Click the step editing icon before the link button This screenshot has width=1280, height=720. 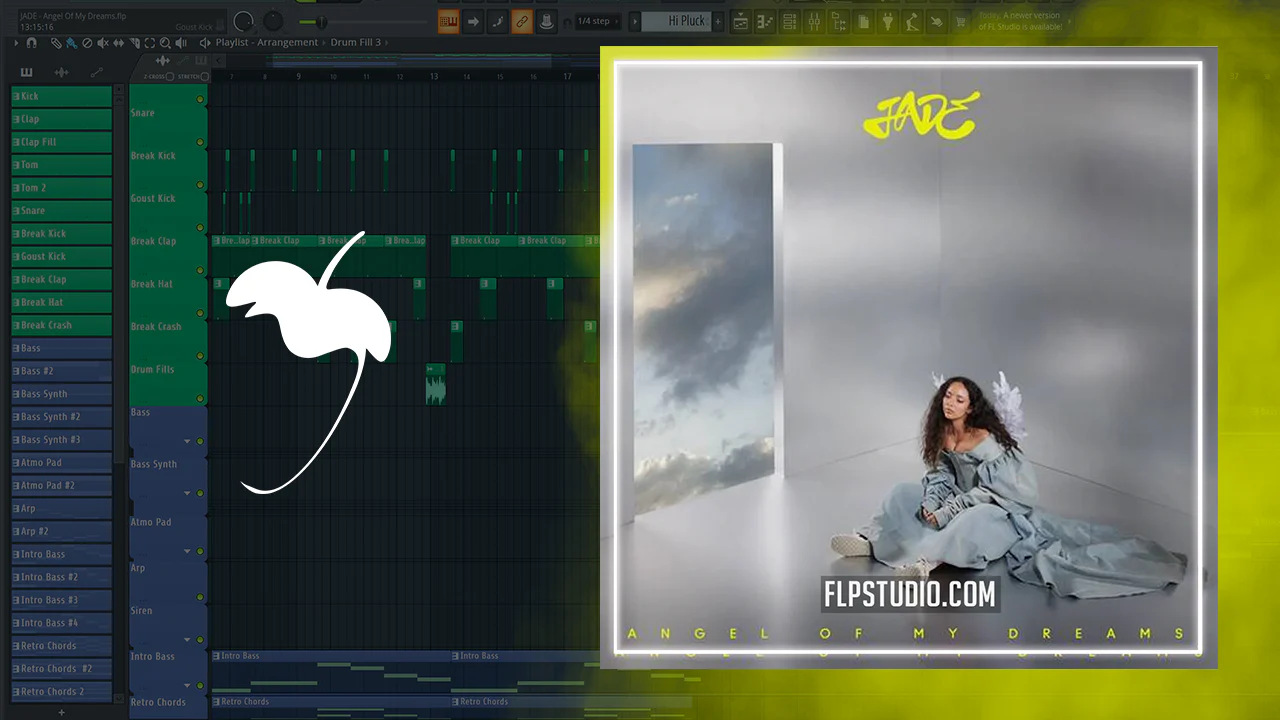point(497,21)
